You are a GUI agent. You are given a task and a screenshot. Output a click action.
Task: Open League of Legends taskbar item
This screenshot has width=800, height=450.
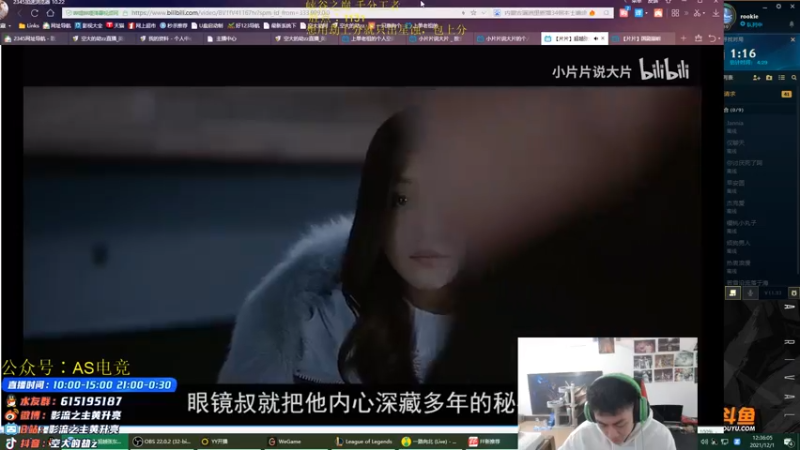[x=364, y=442]
